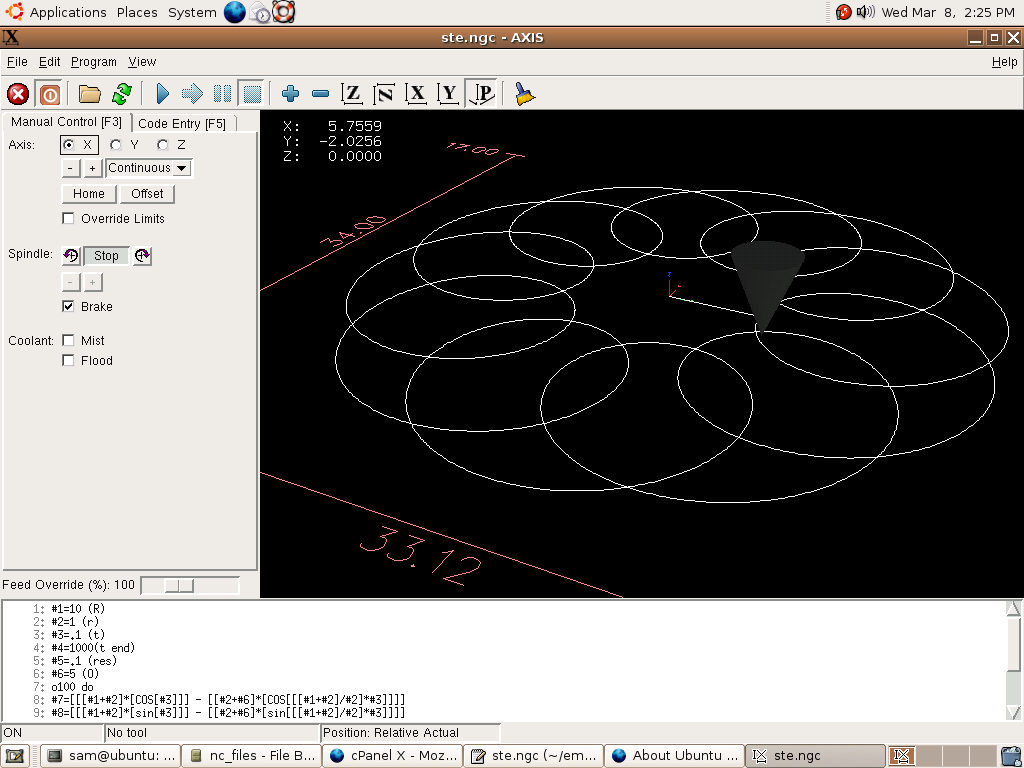Click the spindle Stop button
The height and width of the screenshot is (768, 1024).
pos(106,256)
